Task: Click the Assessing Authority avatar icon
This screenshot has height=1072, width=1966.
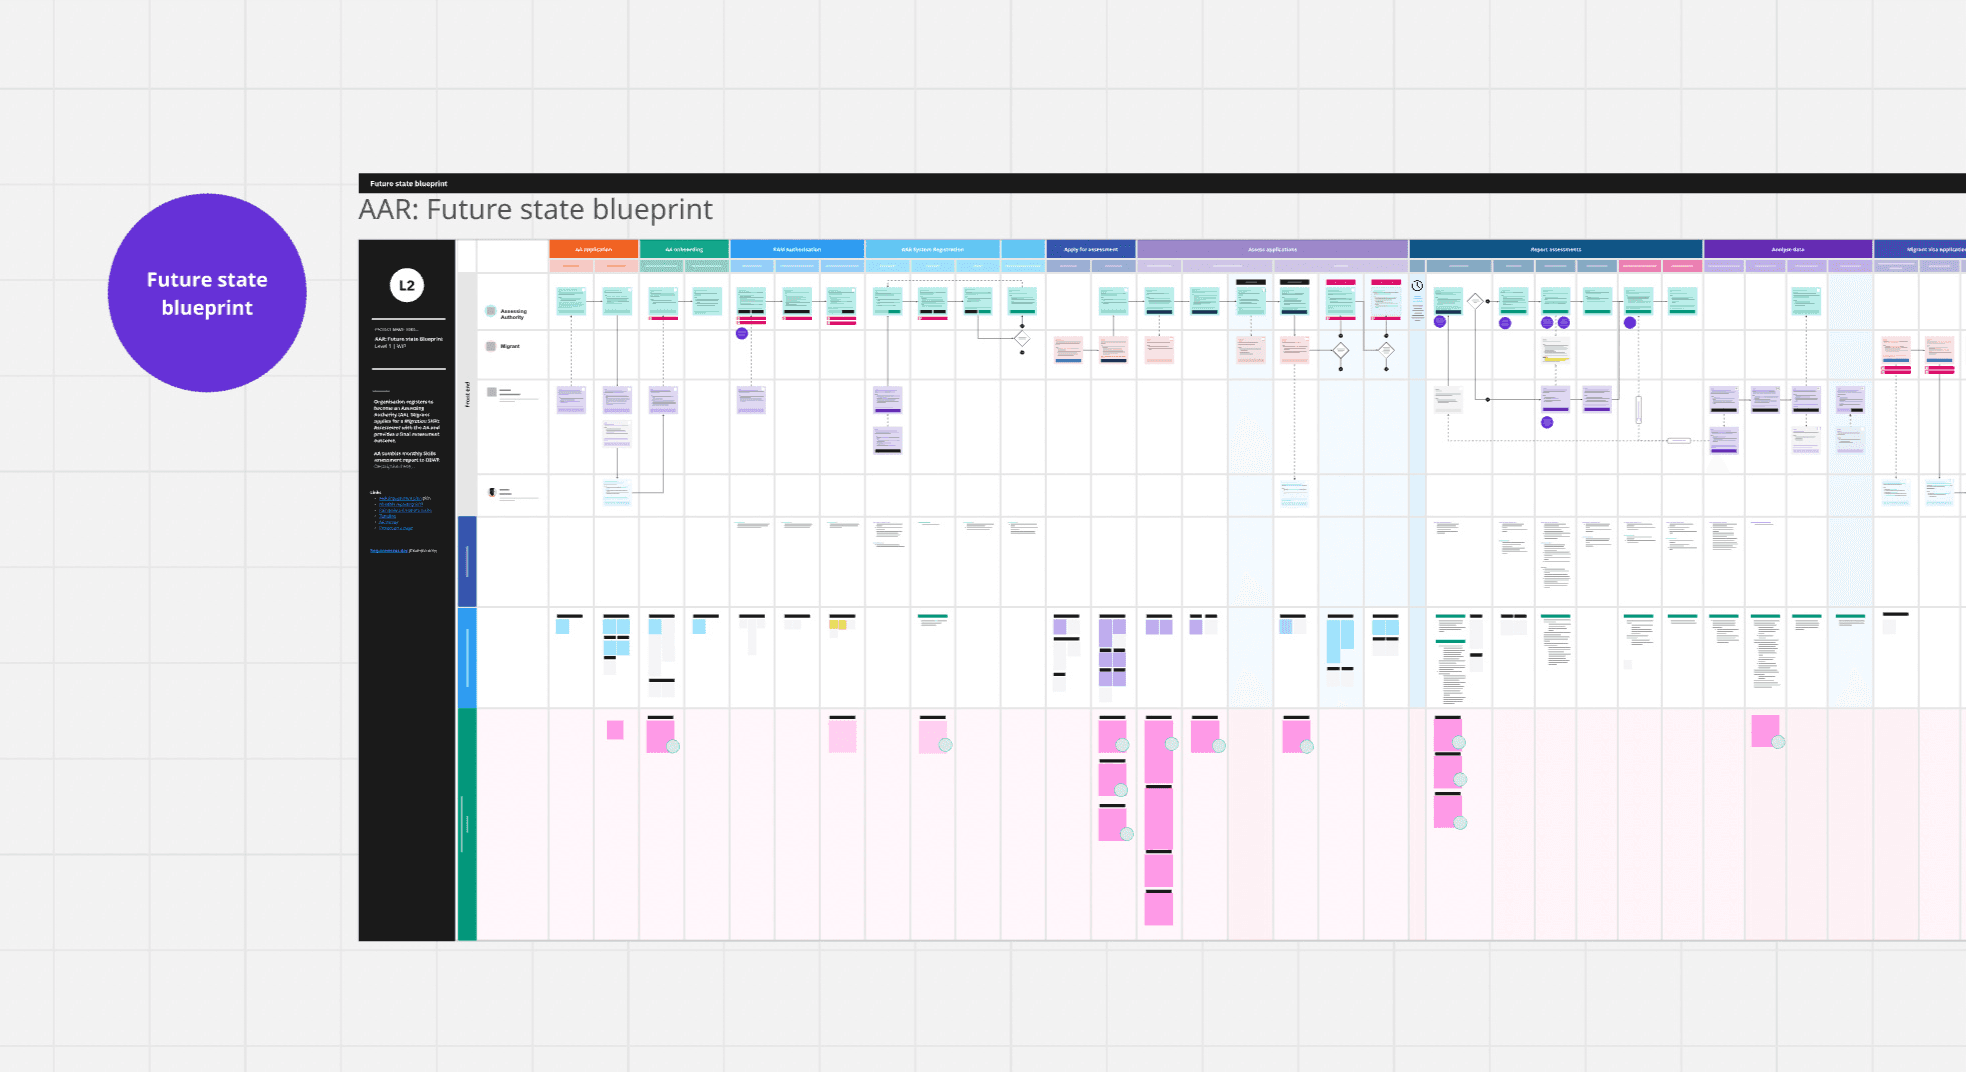Action: tap(491, 312)
